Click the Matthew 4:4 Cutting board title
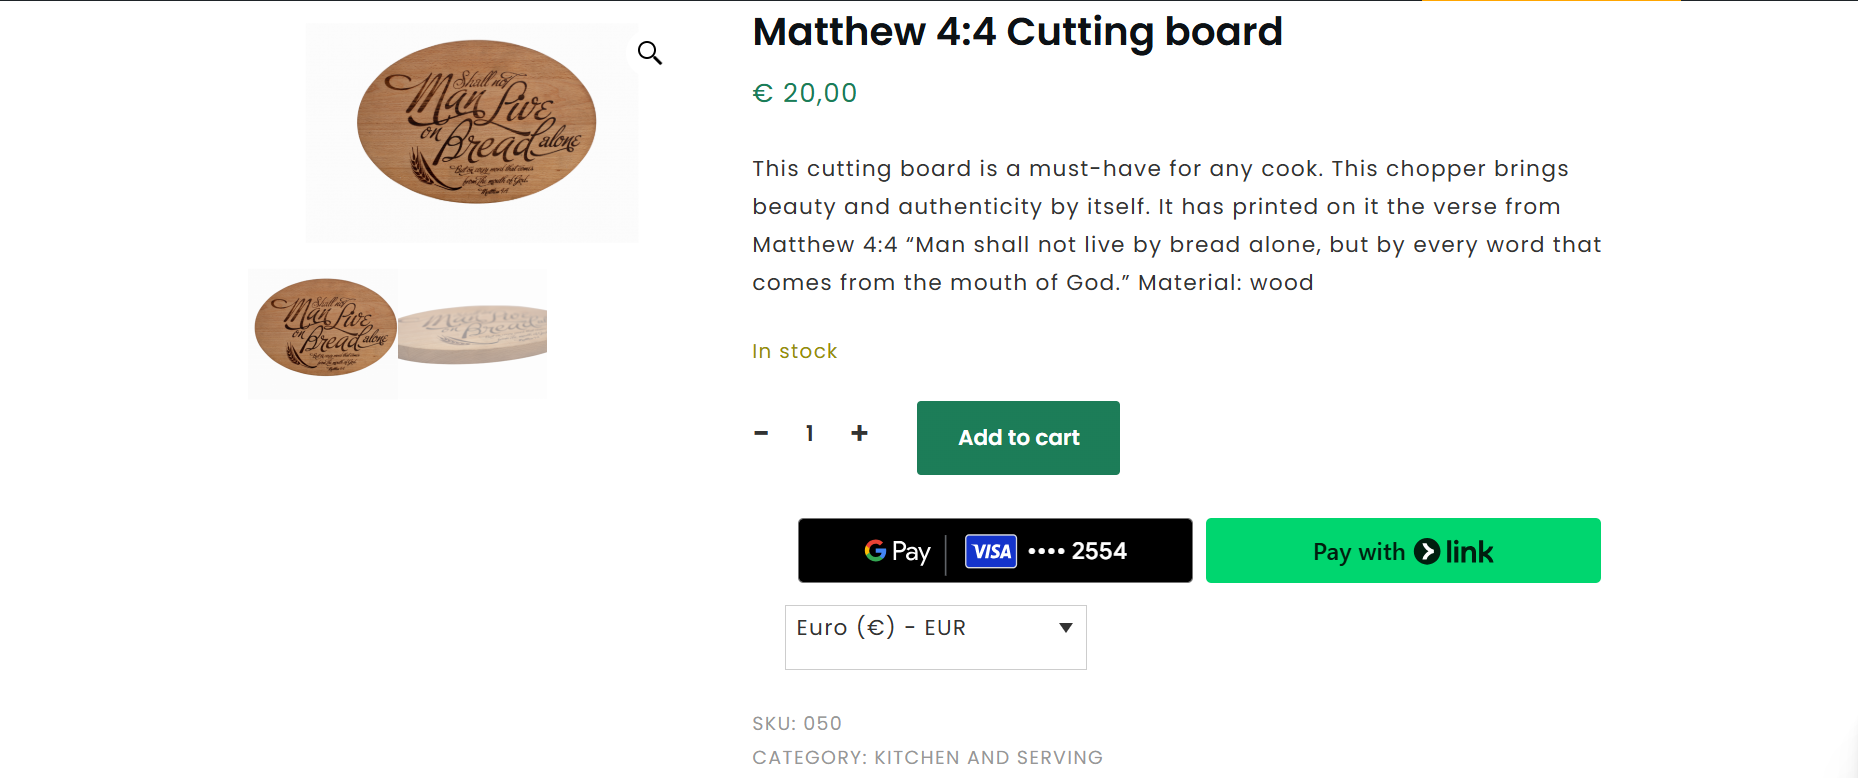 (x=1017, y=32)
